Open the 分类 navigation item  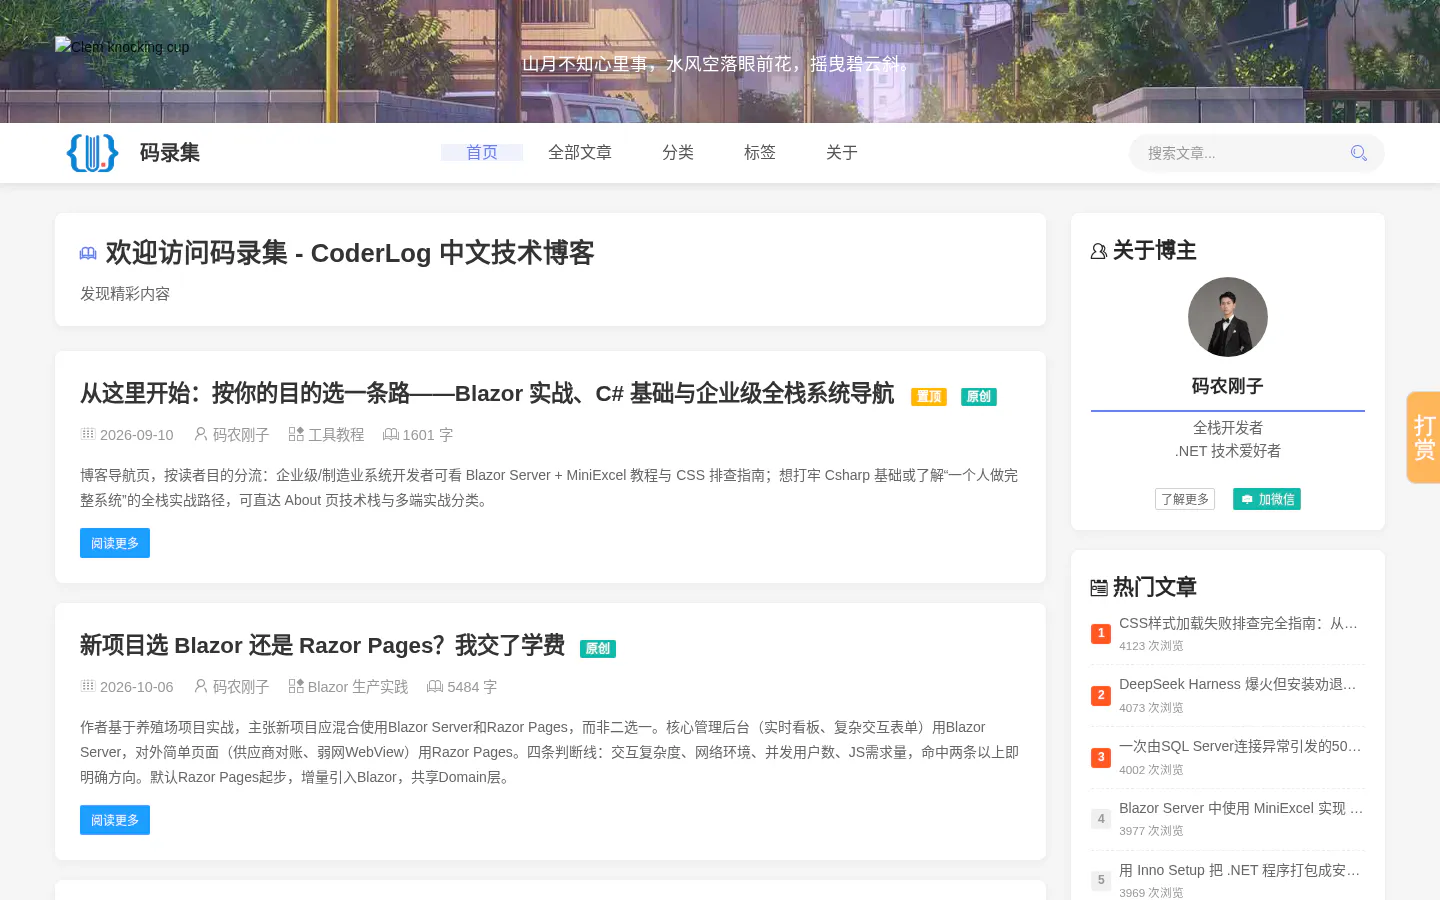tap(678, 152)
